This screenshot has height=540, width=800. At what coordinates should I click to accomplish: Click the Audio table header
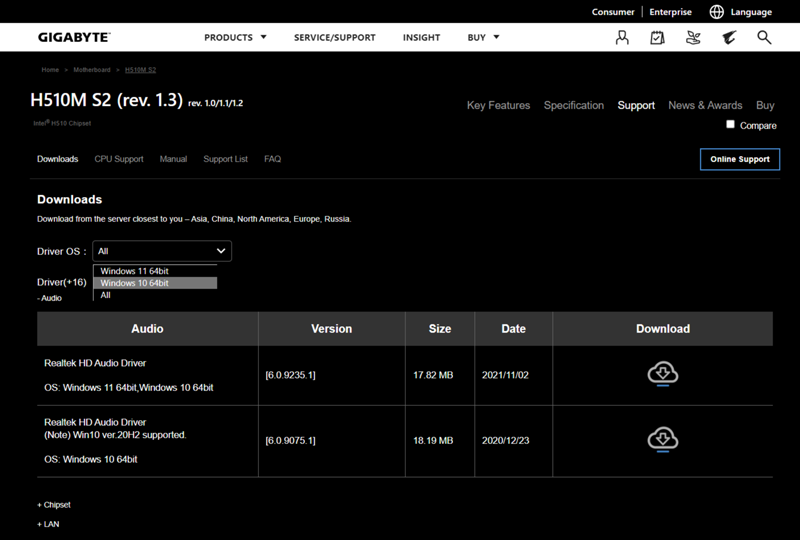click(147, 329)
